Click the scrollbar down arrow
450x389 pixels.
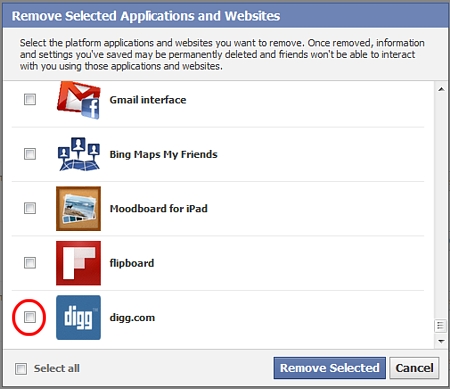tap(441, 341)
